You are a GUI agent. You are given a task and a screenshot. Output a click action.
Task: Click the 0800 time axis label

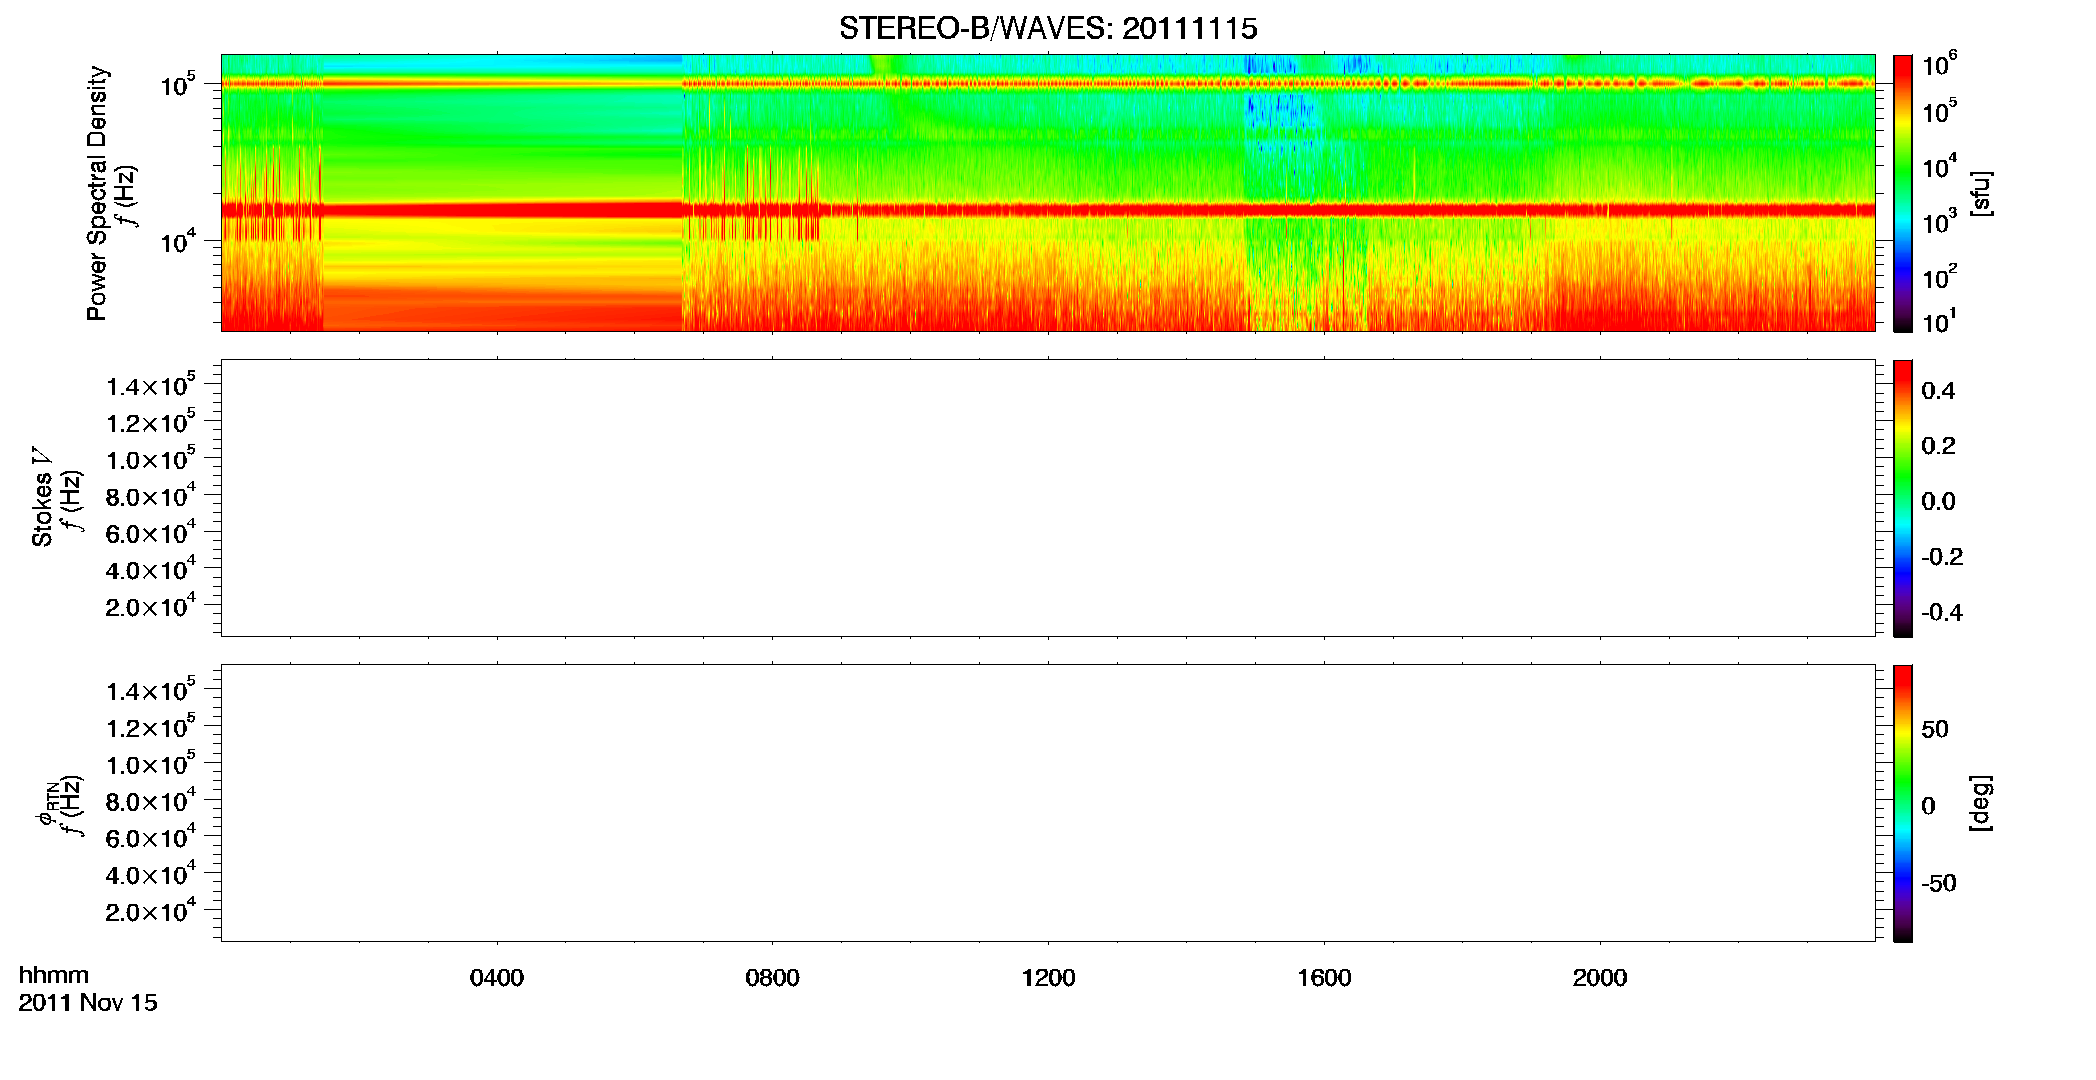(772, 978)
